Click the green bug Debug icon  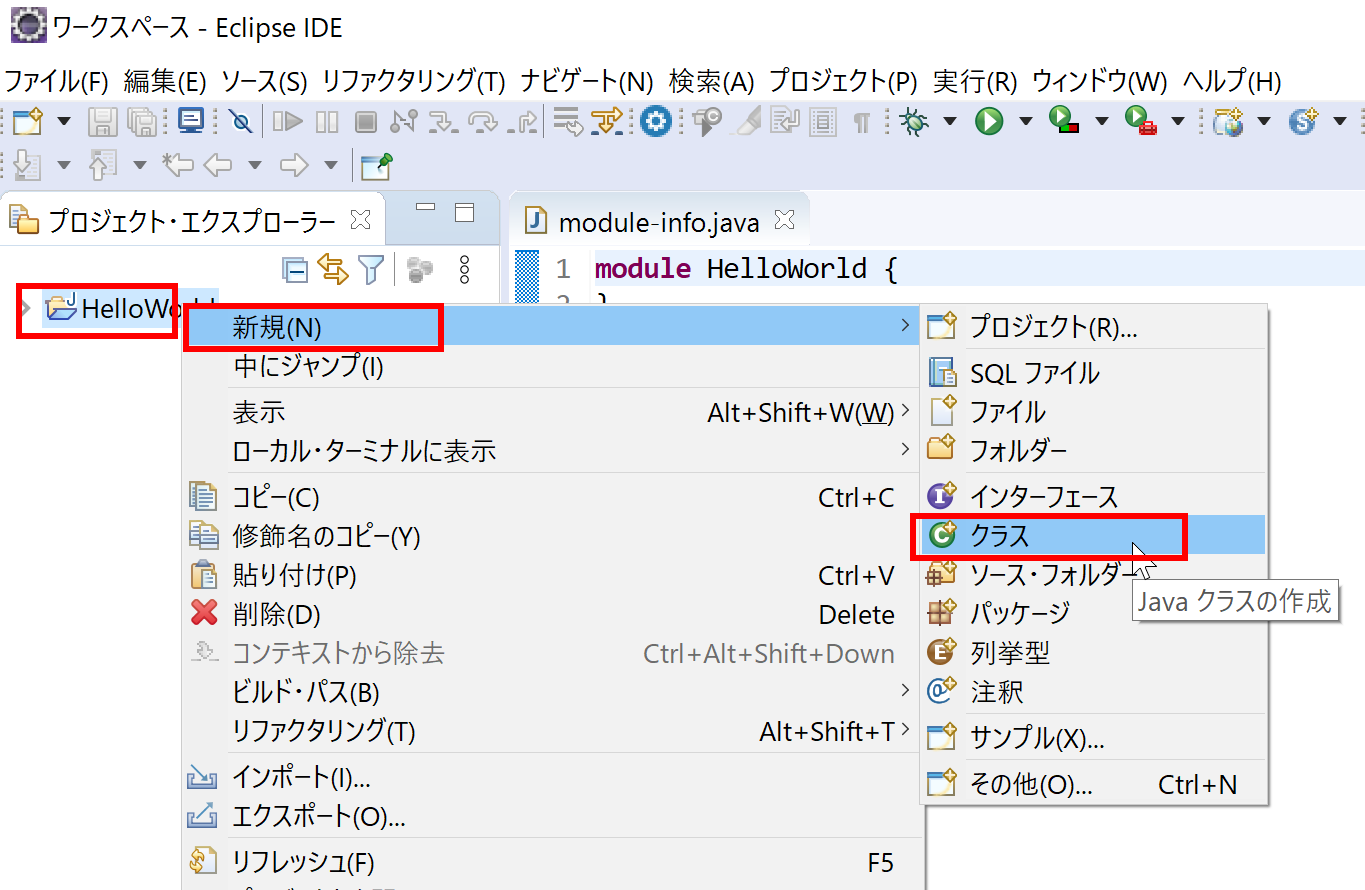[912, 122]
